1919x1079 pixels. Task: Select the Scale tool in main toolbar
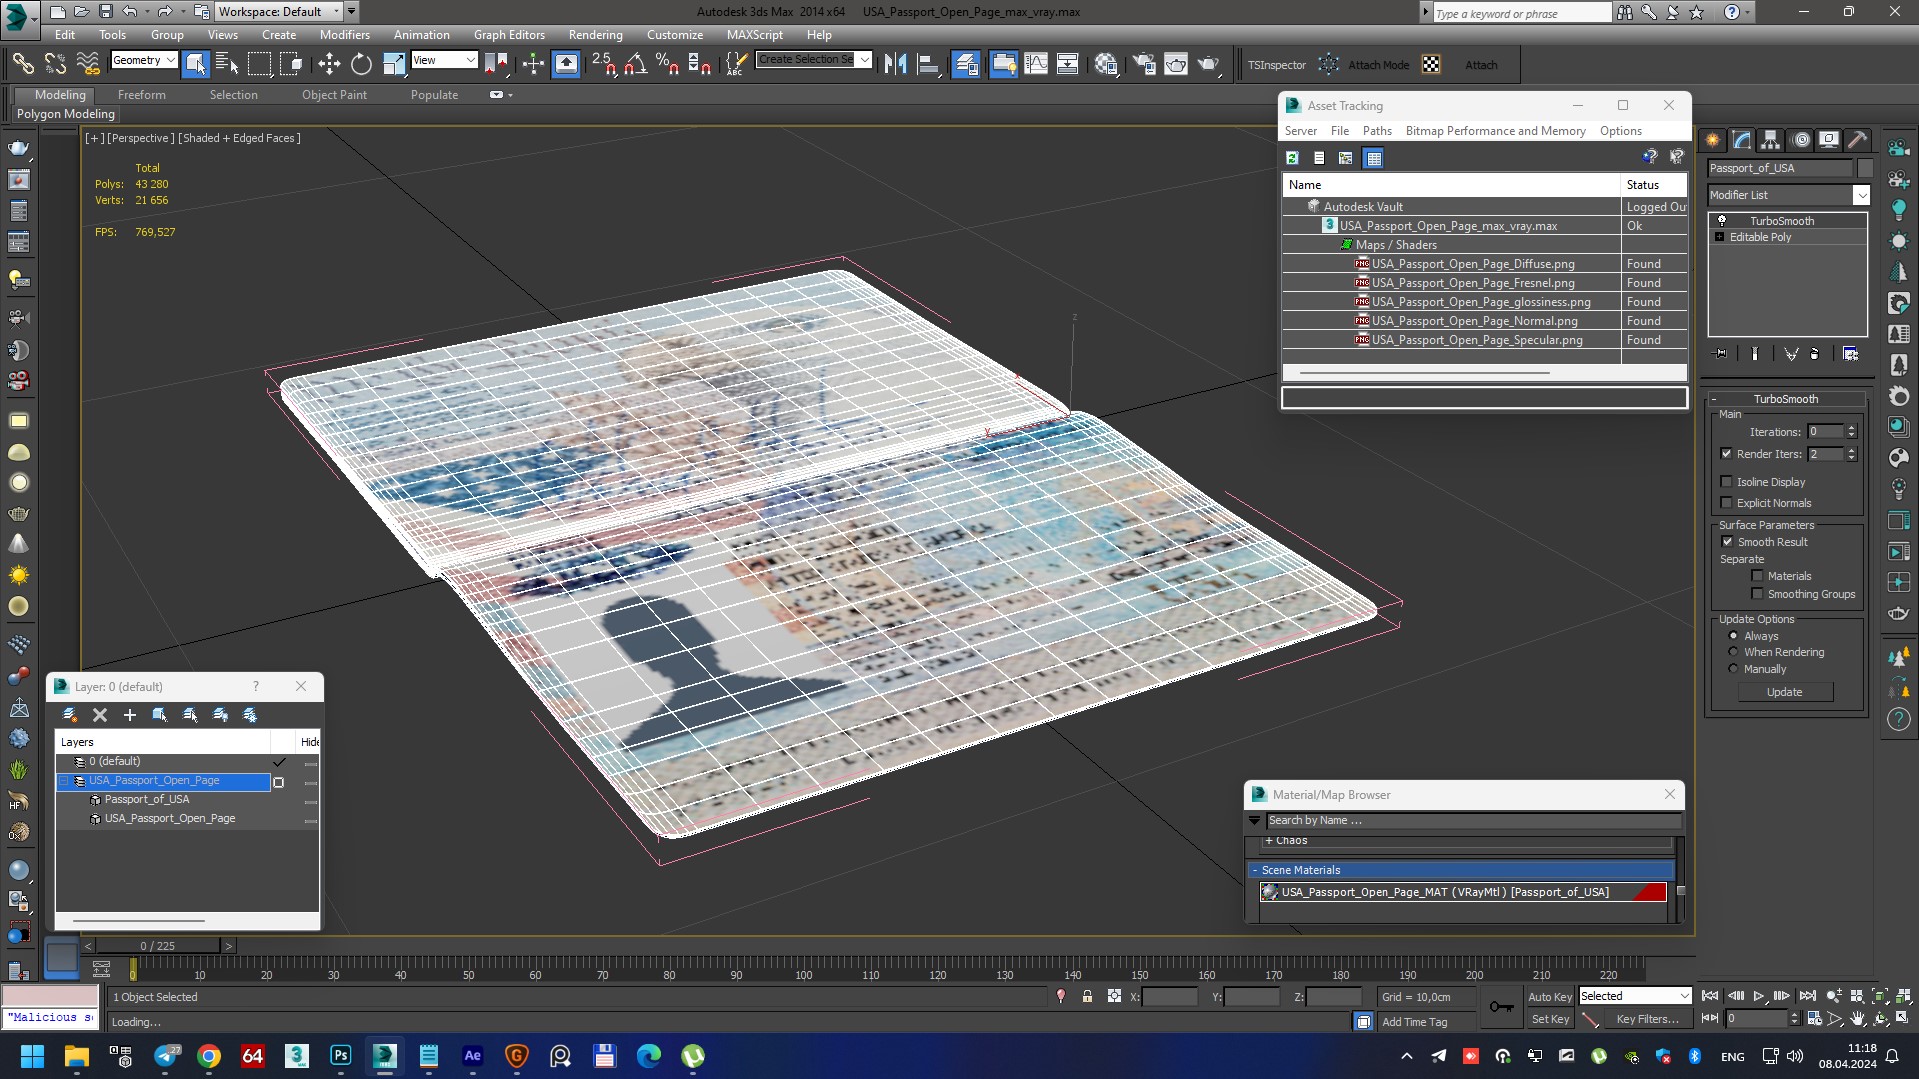pos(394,64)
